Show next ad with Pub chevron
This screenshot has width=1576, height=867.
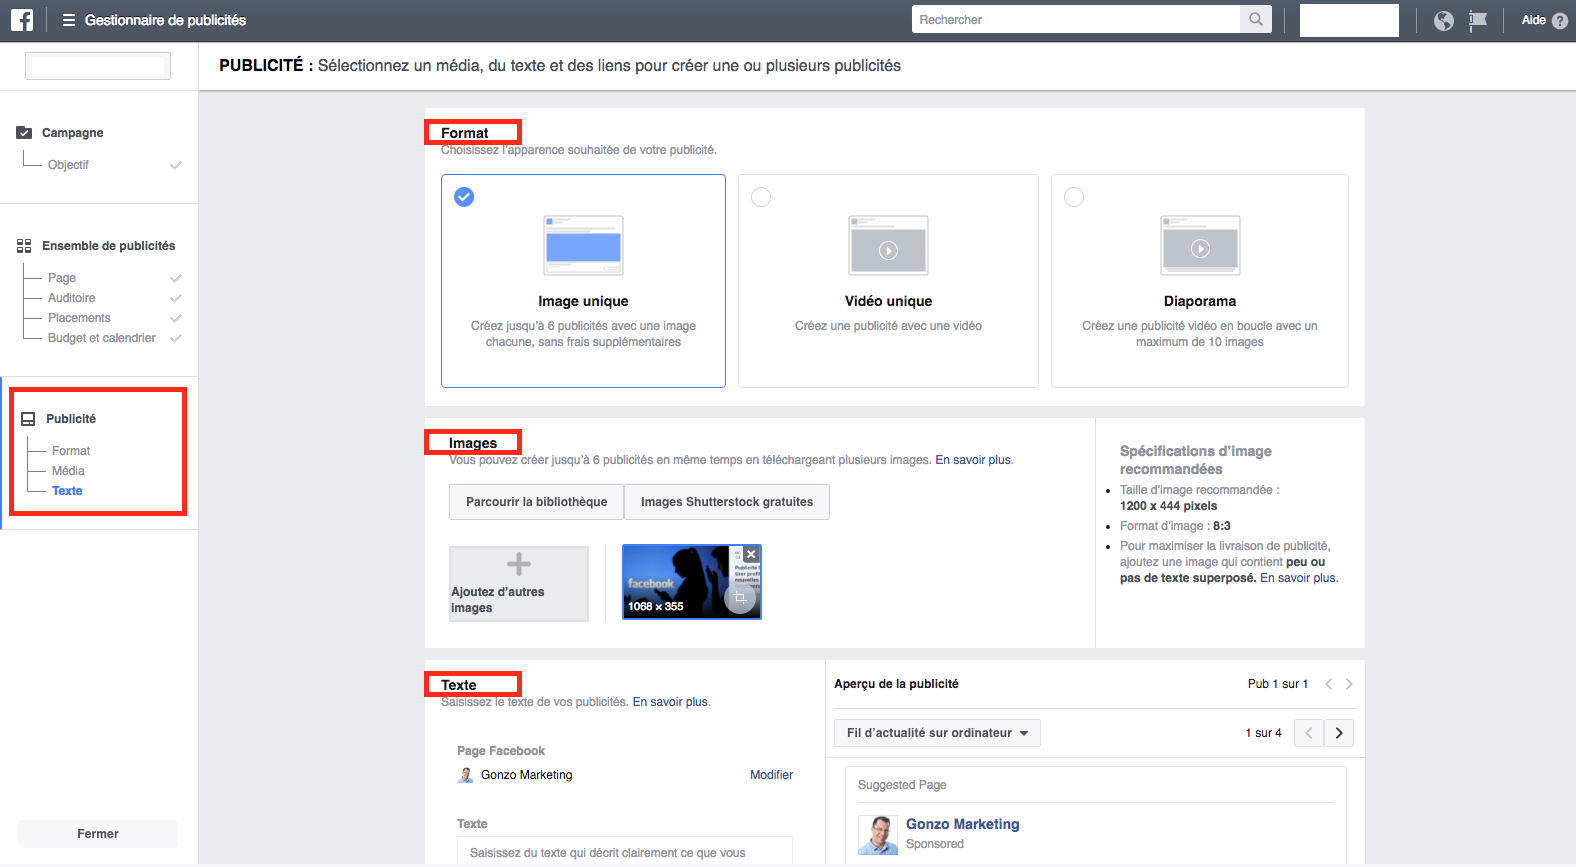(1349, 684)
